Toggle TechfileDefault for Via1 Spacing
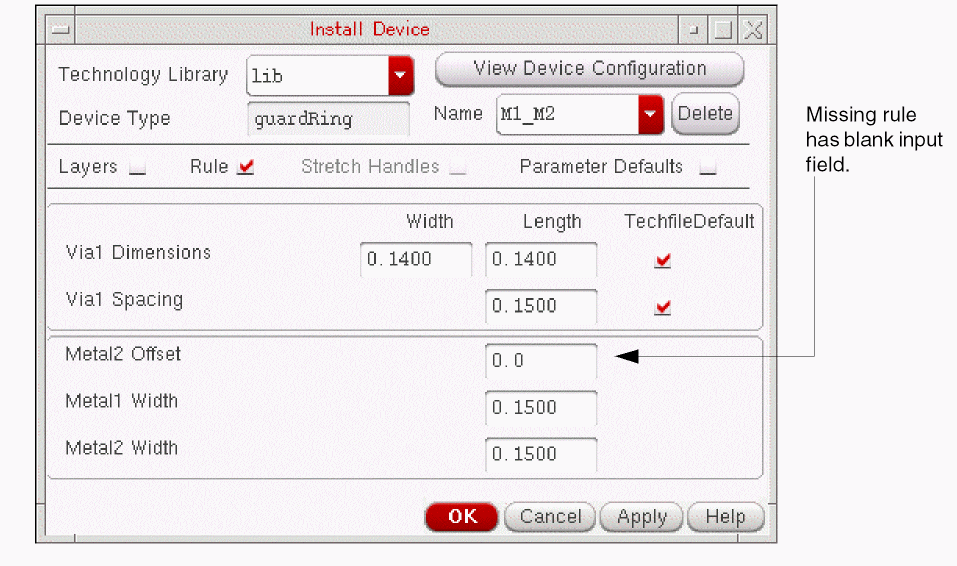 [662, 308]
